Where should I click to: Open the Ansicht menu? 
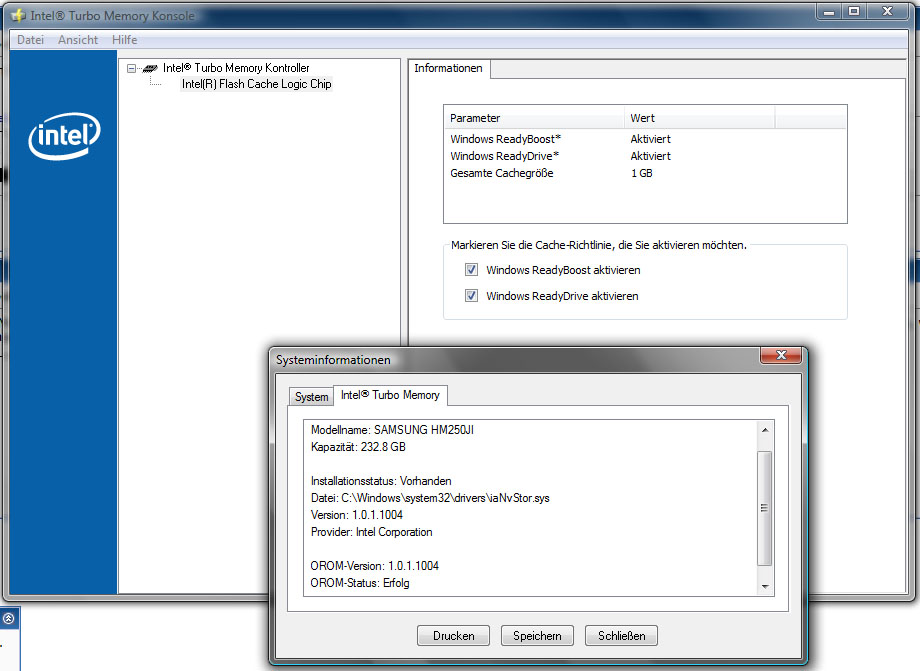point(78,40)
